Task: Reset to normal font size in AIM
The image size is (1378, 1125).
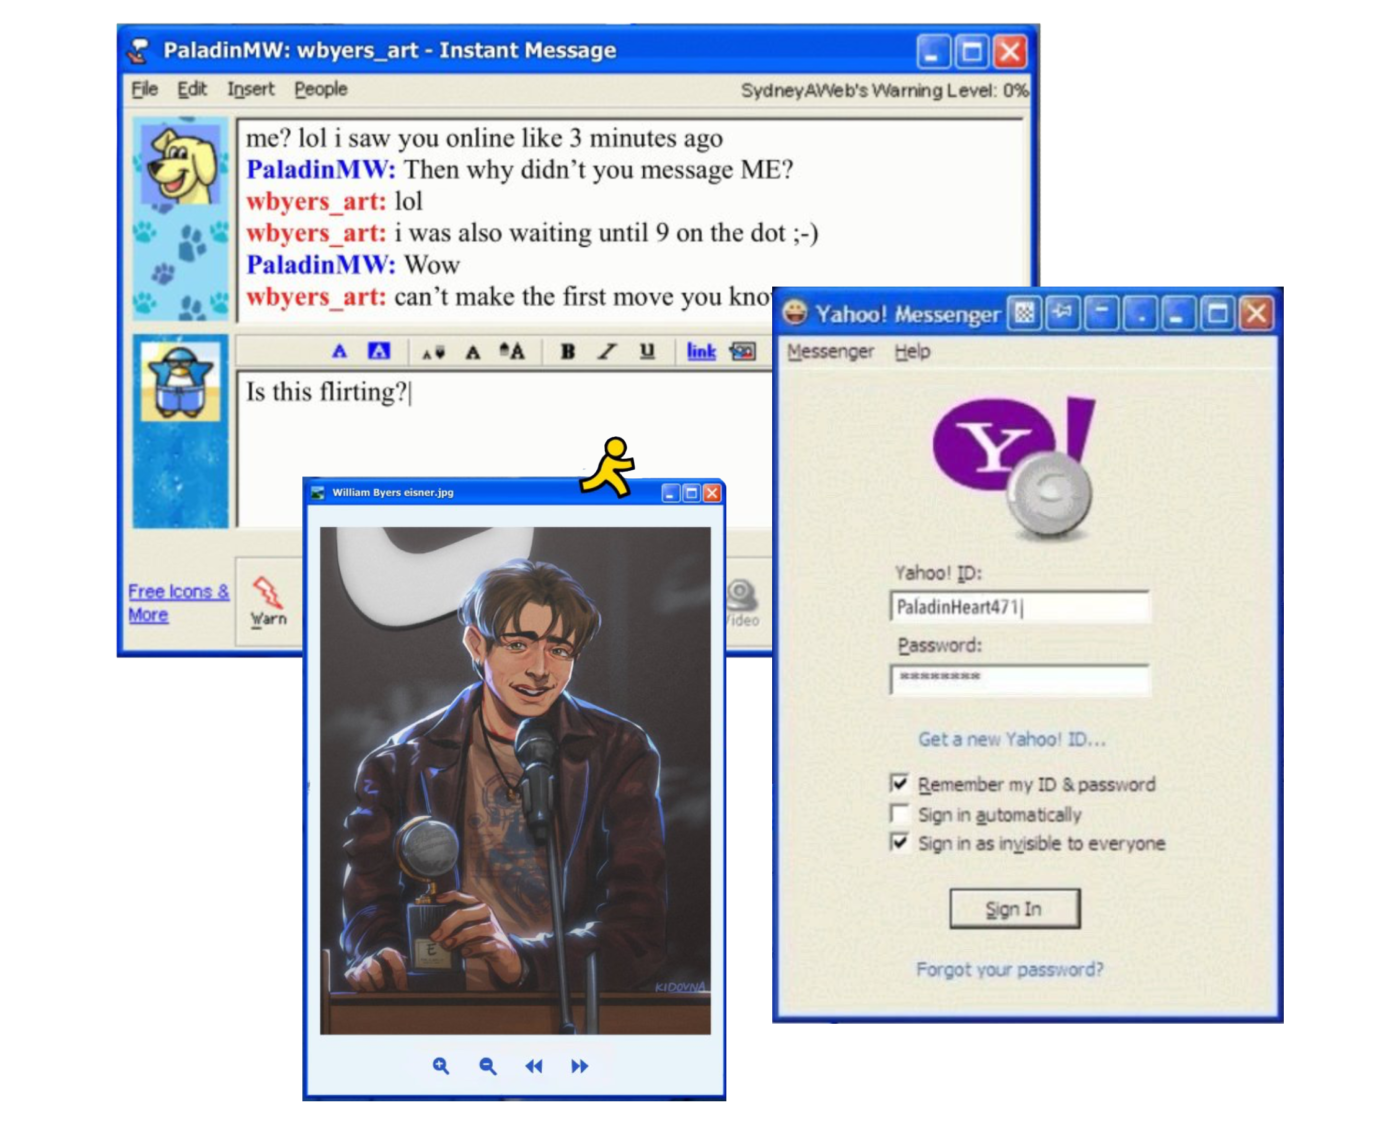Action: 473,352
